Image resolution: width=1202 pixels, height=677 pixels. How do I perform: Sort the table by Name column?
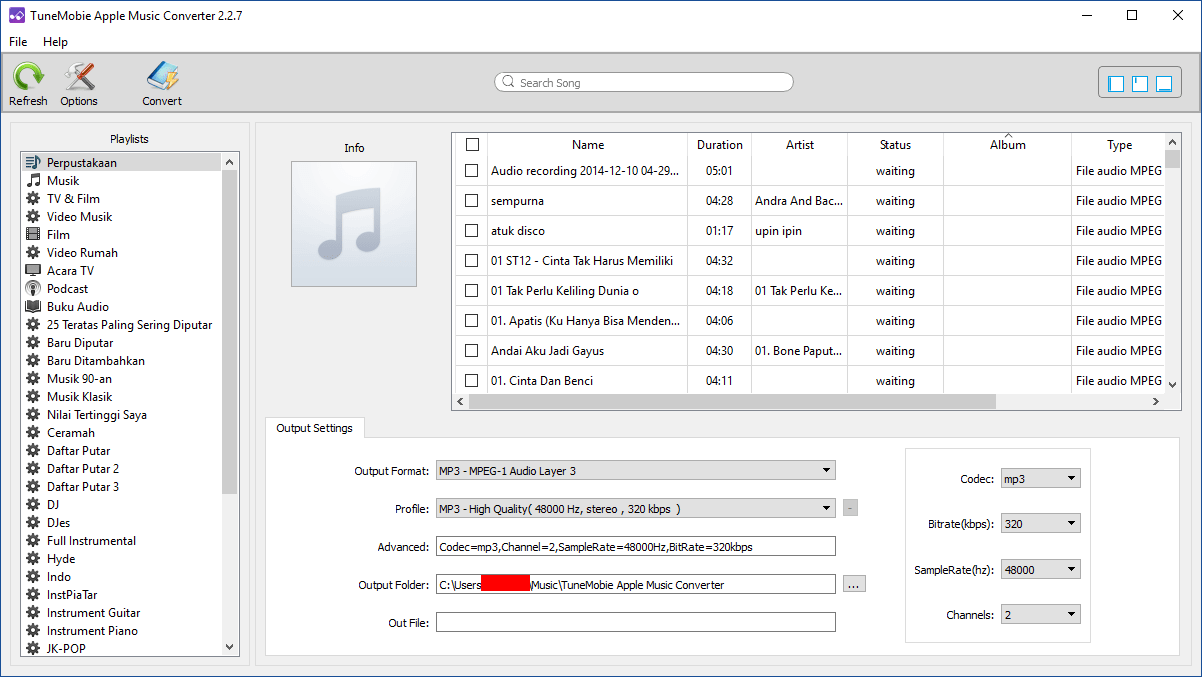588,144
